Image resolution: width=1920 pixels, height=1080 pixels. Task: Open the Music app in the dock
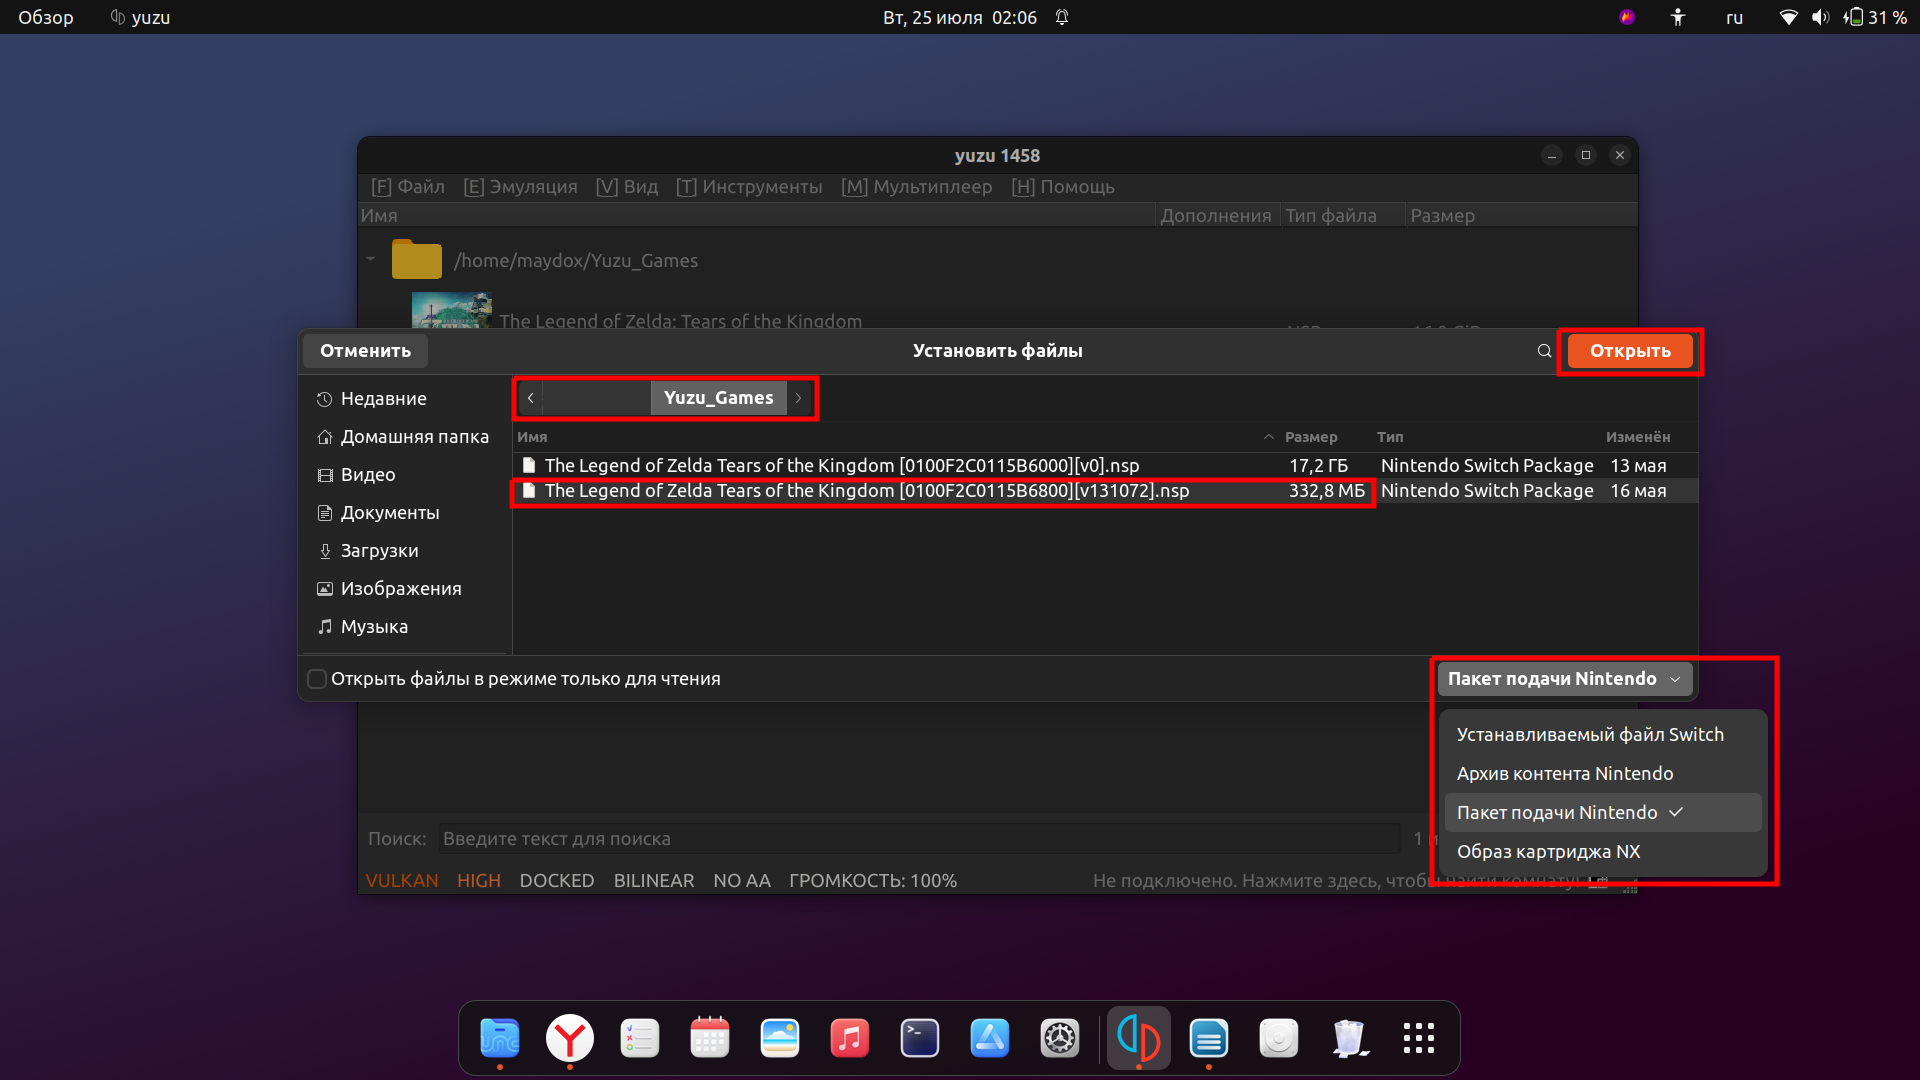coord(850,1038)
